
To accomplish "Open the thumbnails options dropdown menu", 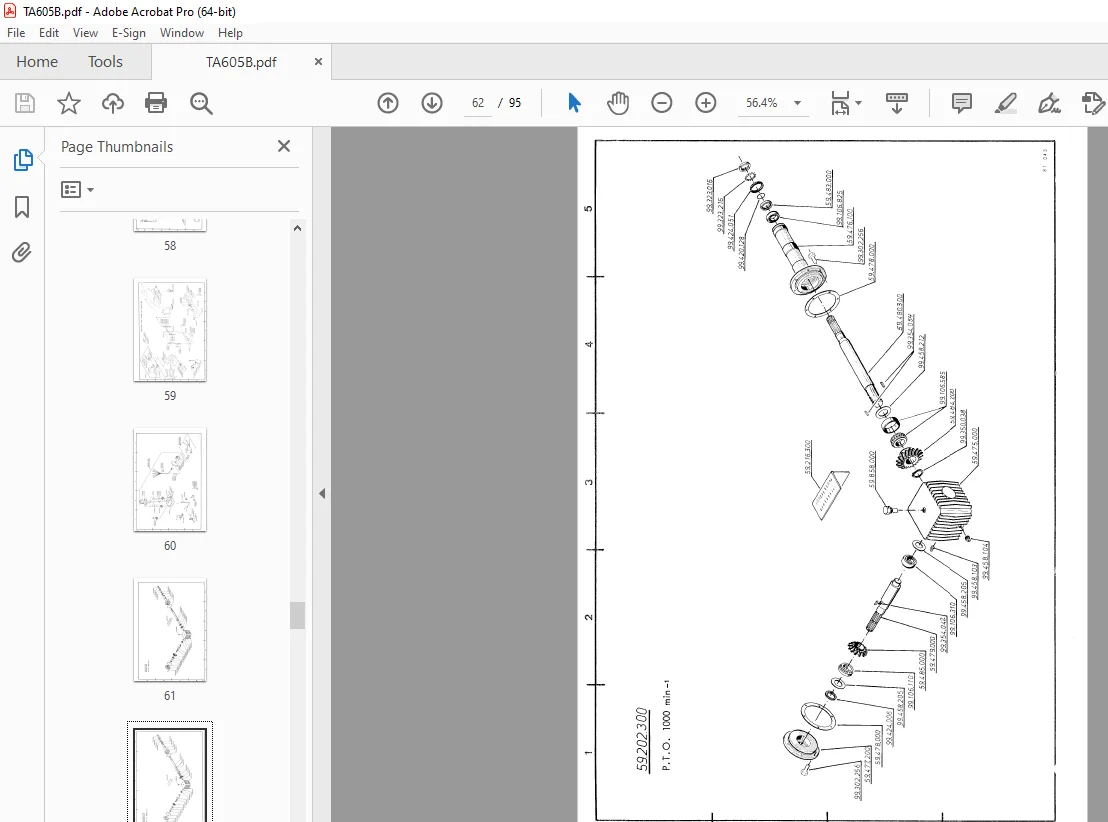I will (78, 189).
